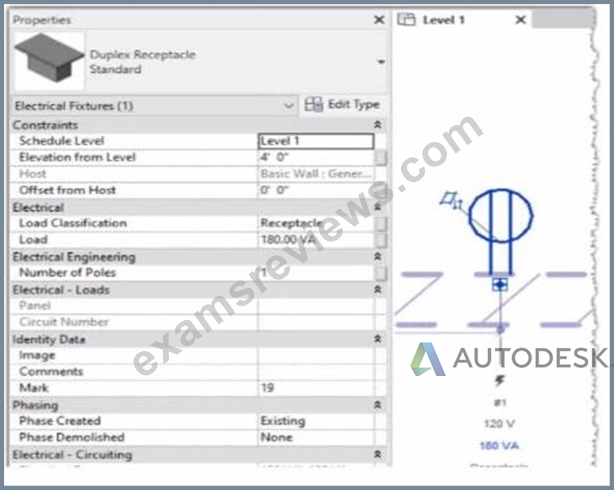
Task: Collapse the Phasing section
Action: (377, 405)
